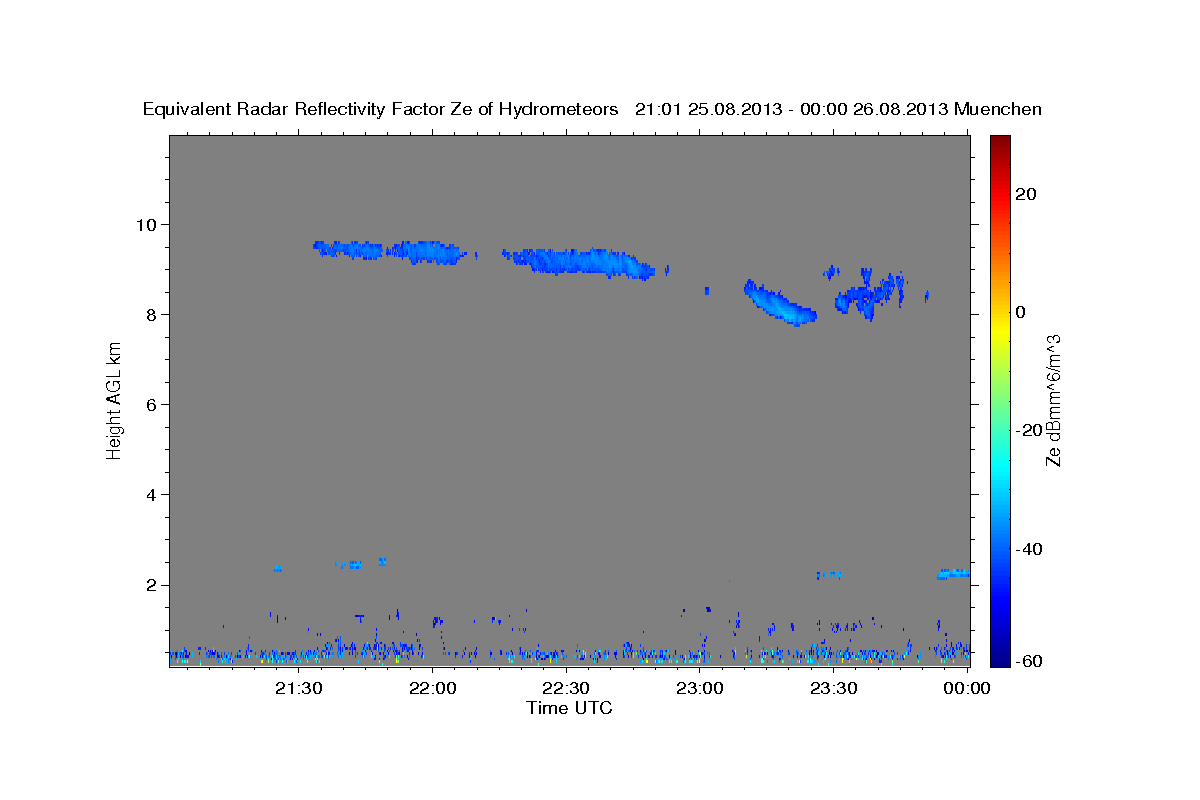Click the height axis value '2'
Screen dimensions: 1200x800
(152, 585)
